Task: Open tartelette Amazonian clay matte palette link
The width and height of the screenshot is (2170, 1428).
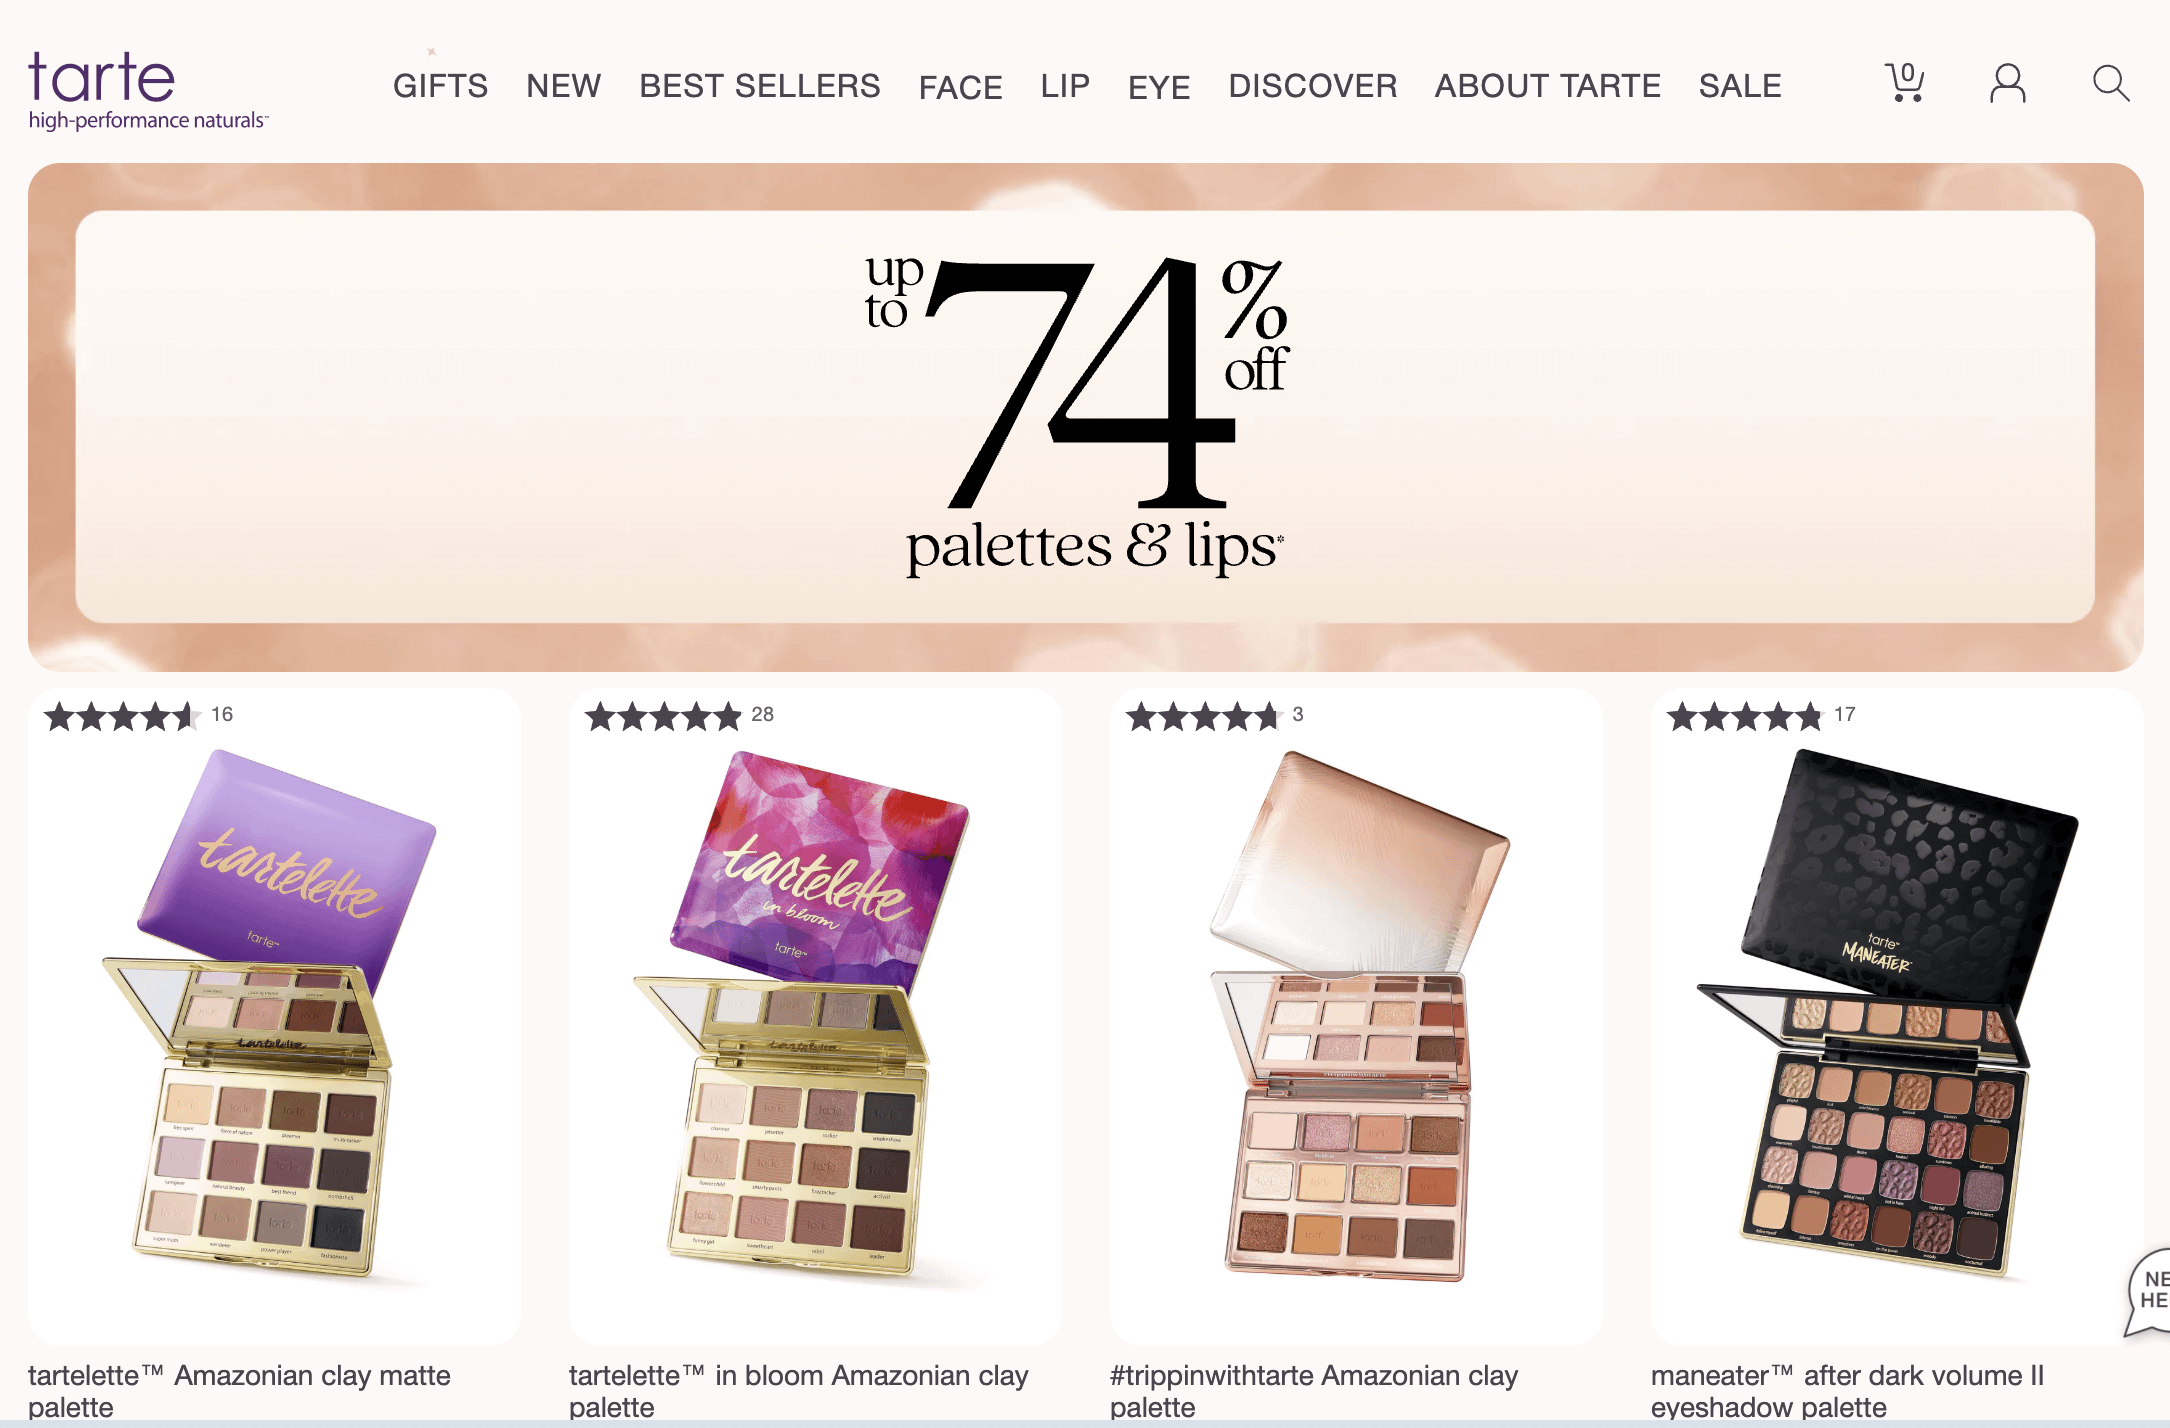Action: click(x=239, y=1391)
